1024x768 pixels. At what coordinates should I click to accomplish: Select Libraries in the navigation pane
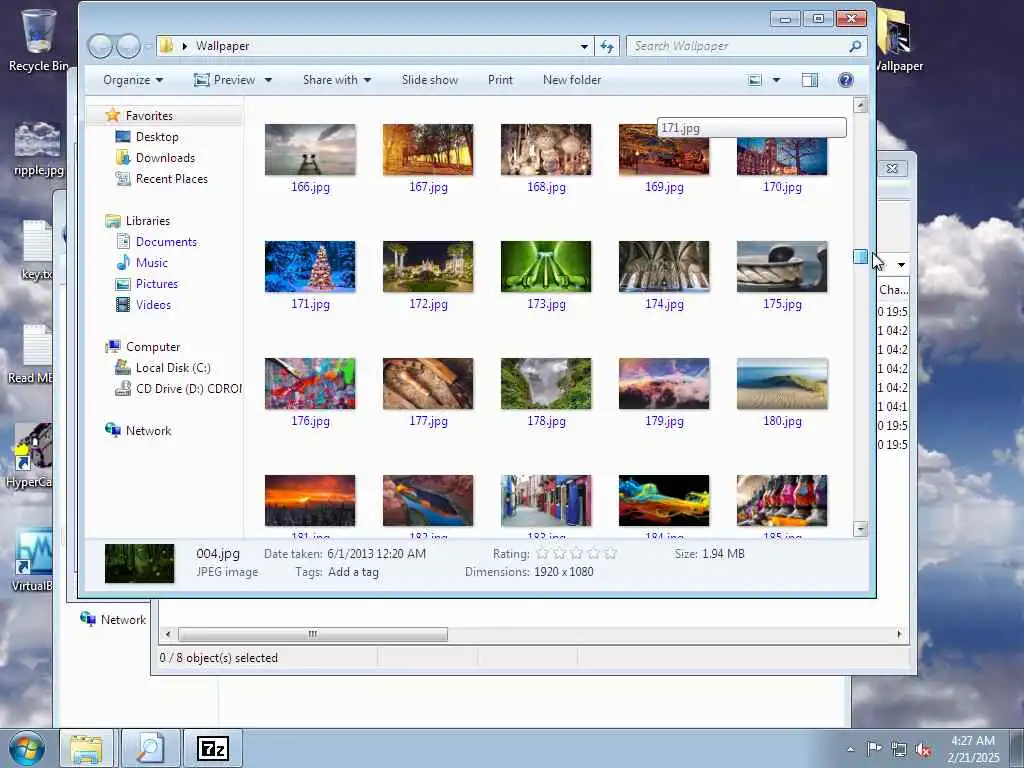(x=148, y=221)
